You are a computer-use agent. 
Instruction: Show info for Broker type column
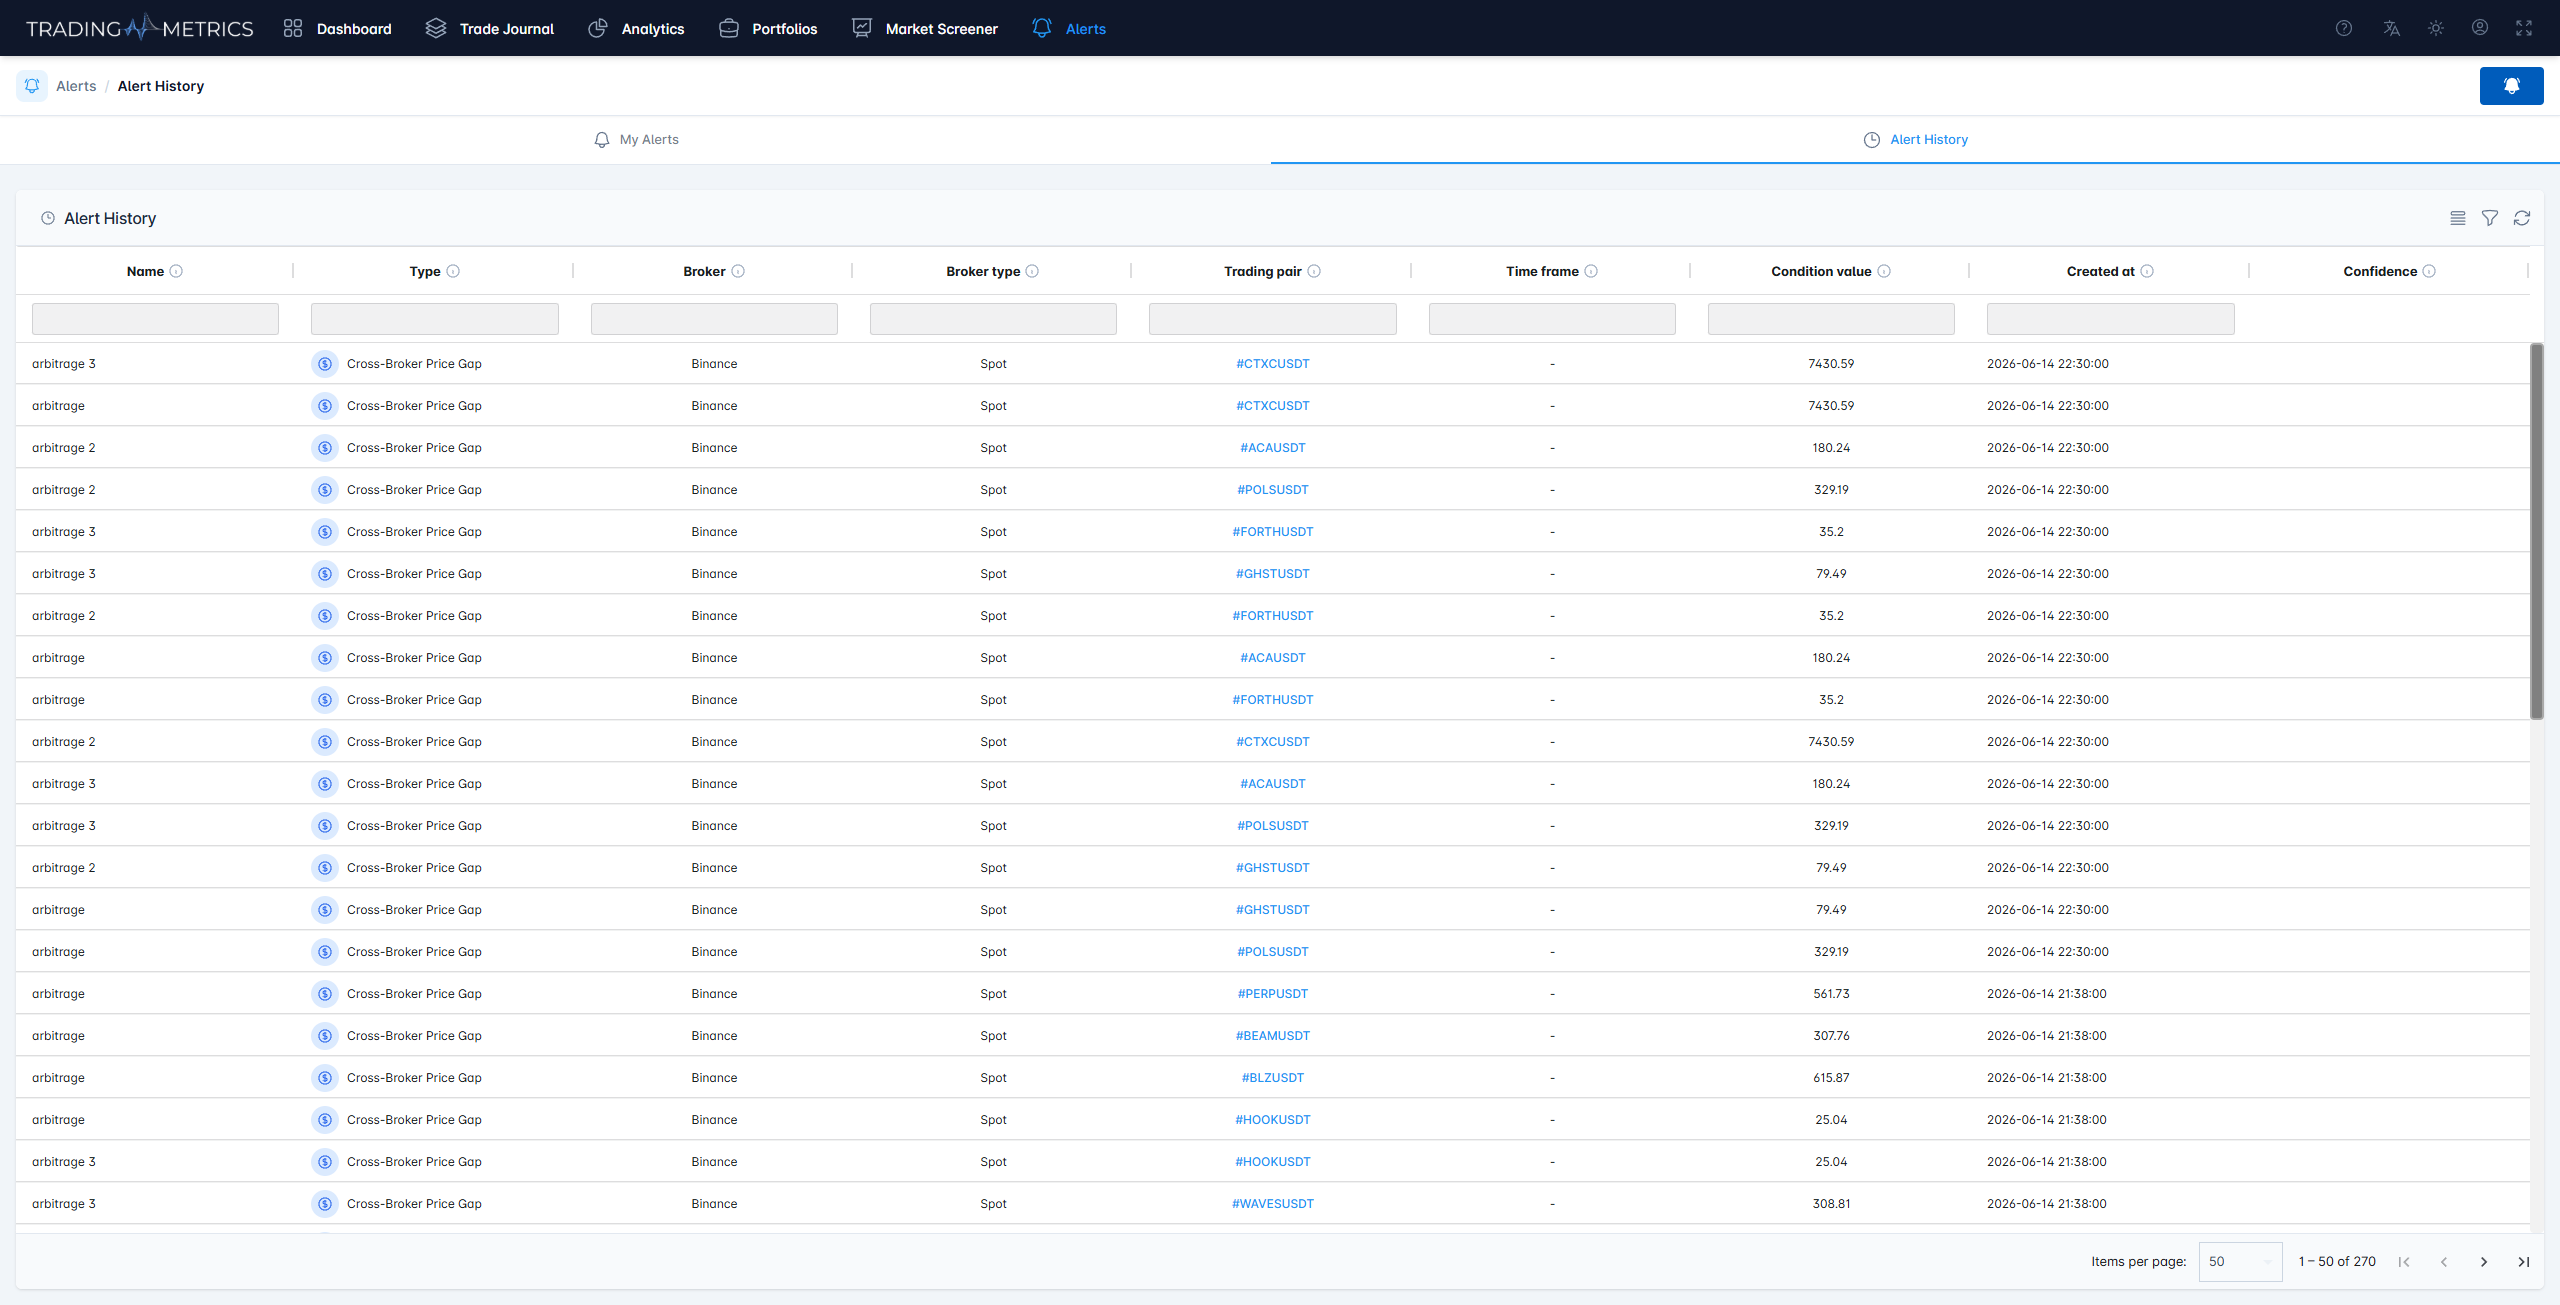pyautogui.click(x=1032, y=271)
